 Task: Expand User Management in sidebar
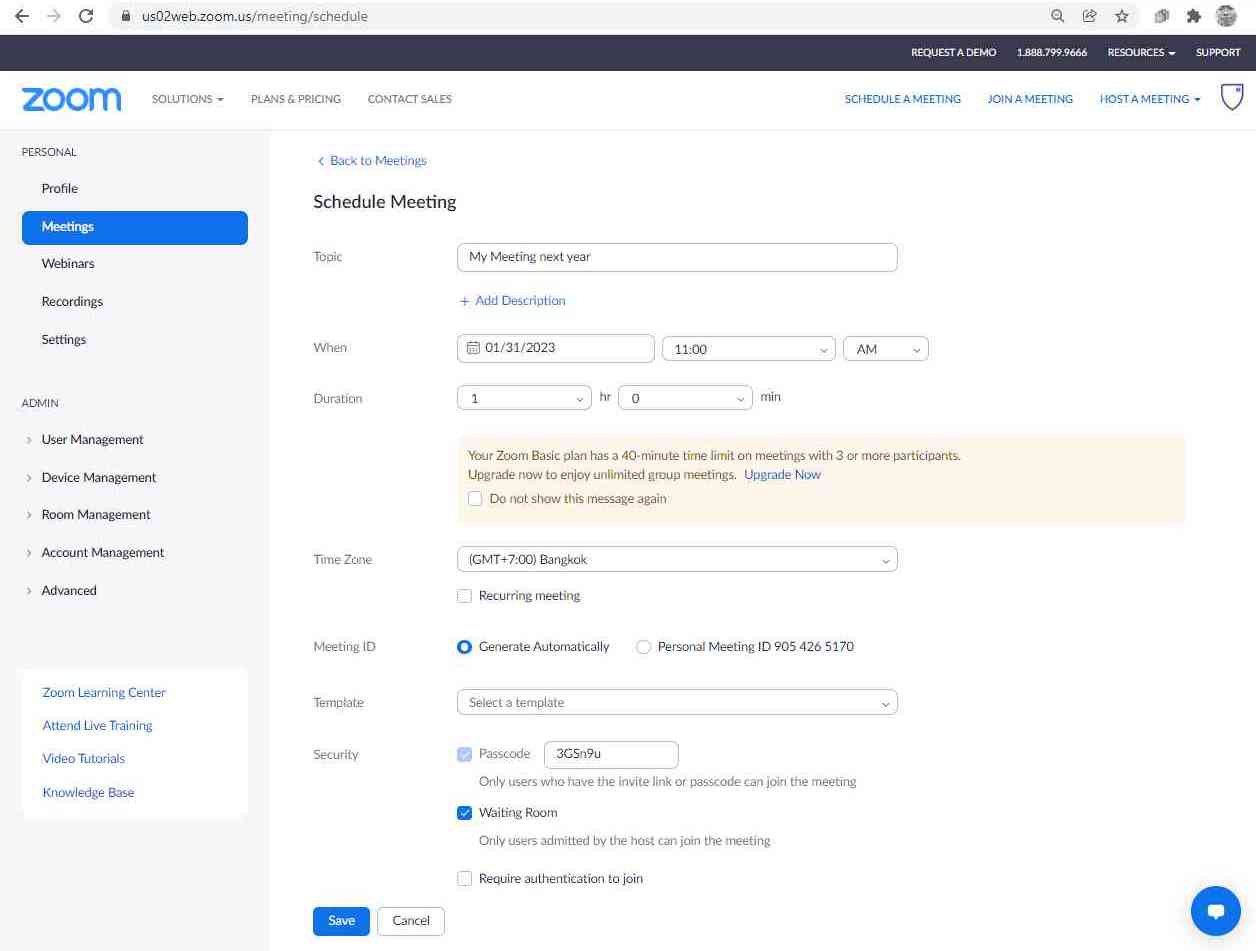pyautogui.click(x=92, y=440)
